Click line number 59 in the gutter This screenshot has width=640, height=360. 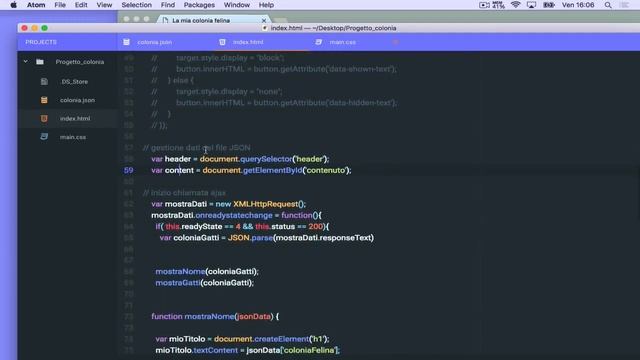point(129,170)
